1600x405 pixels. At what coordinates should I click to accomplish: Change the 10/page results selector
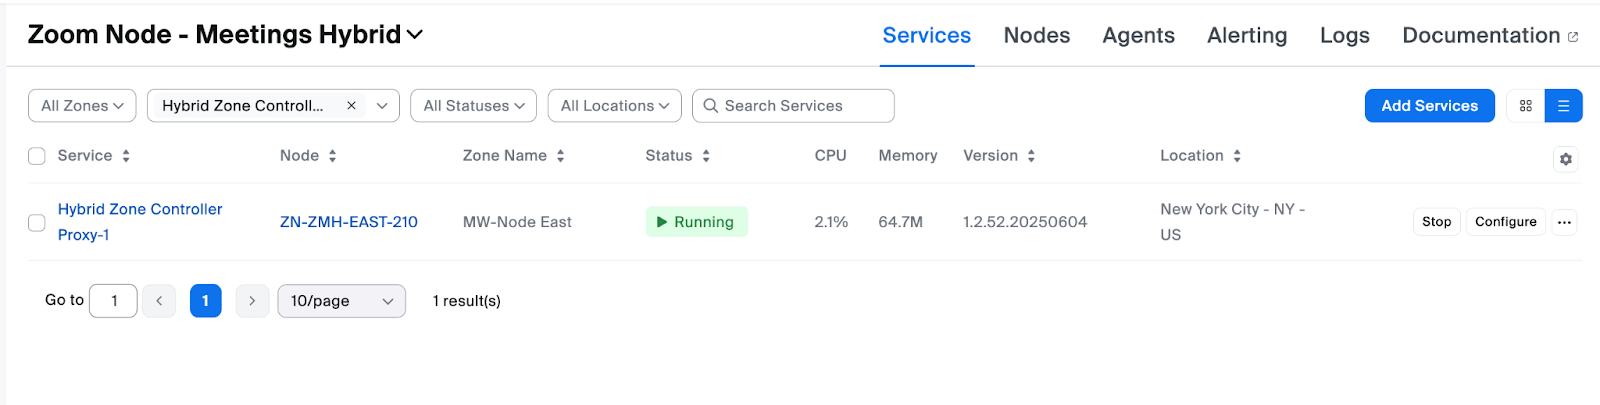click(341, 301)
